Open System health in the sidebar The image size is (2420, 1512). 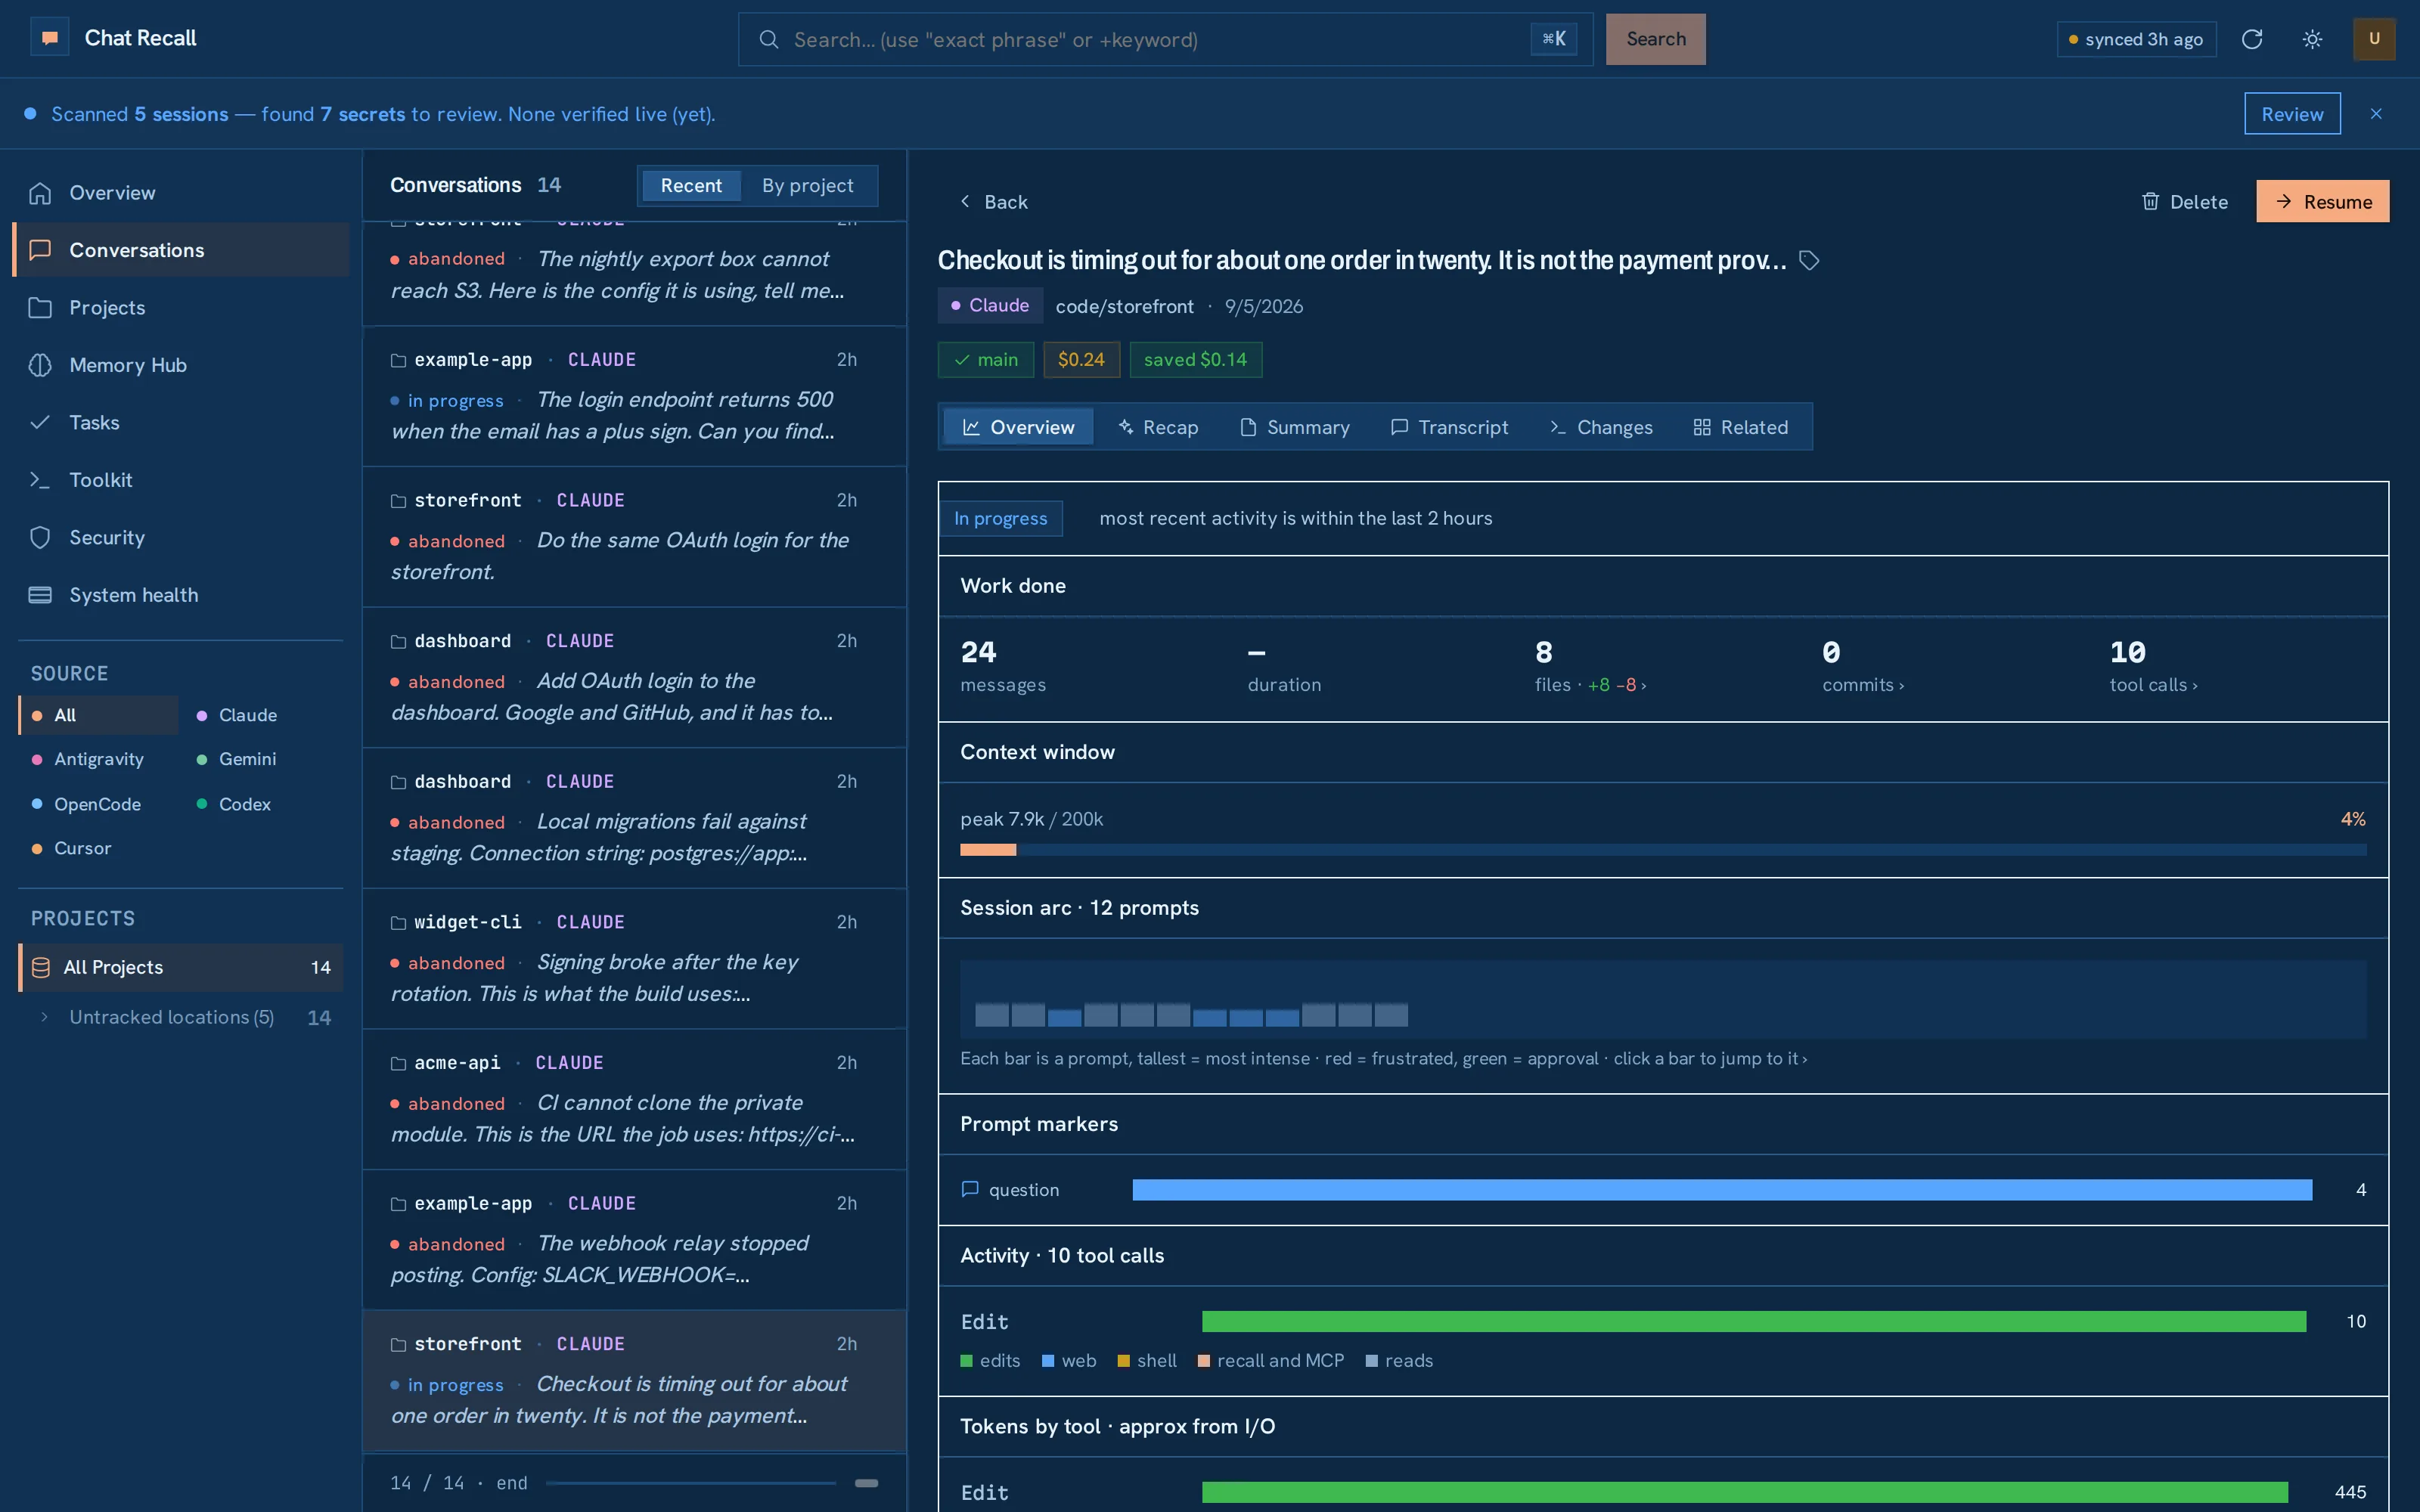182,595
